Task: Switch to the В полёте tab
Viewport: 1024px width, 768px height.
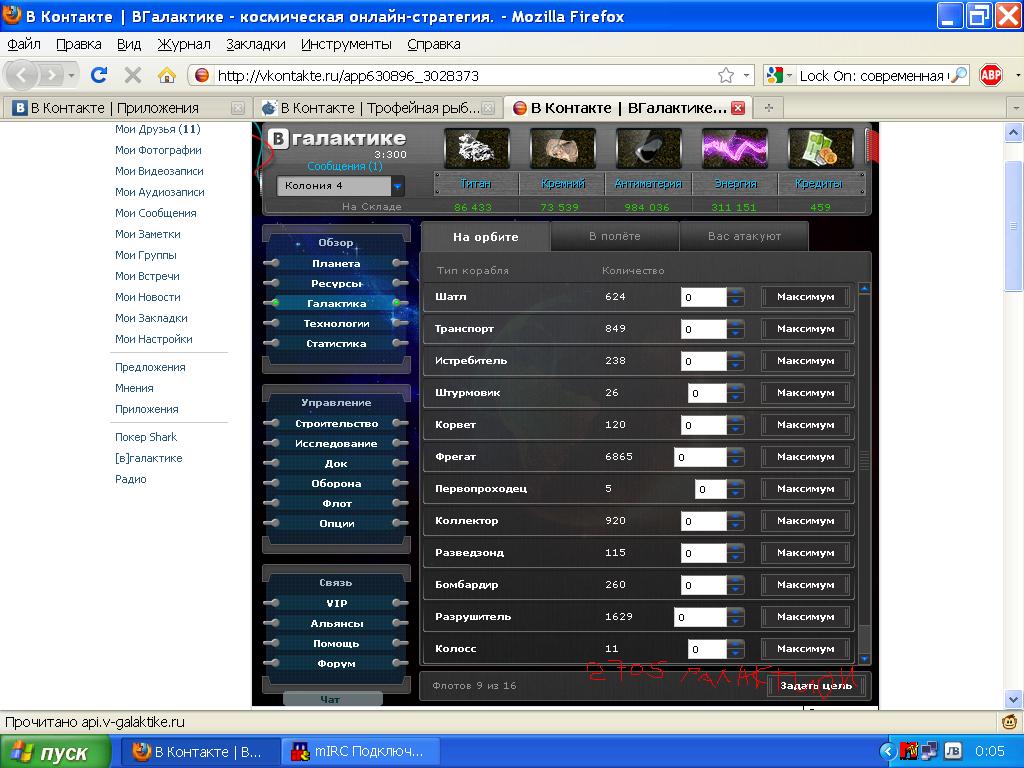Action: click(615, 236)
